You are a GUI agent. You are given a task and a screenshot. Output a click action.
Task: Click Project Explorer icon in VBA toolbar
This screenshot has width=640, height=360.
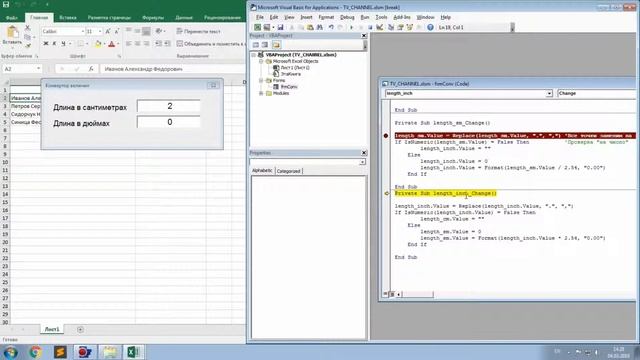(391, 27)
